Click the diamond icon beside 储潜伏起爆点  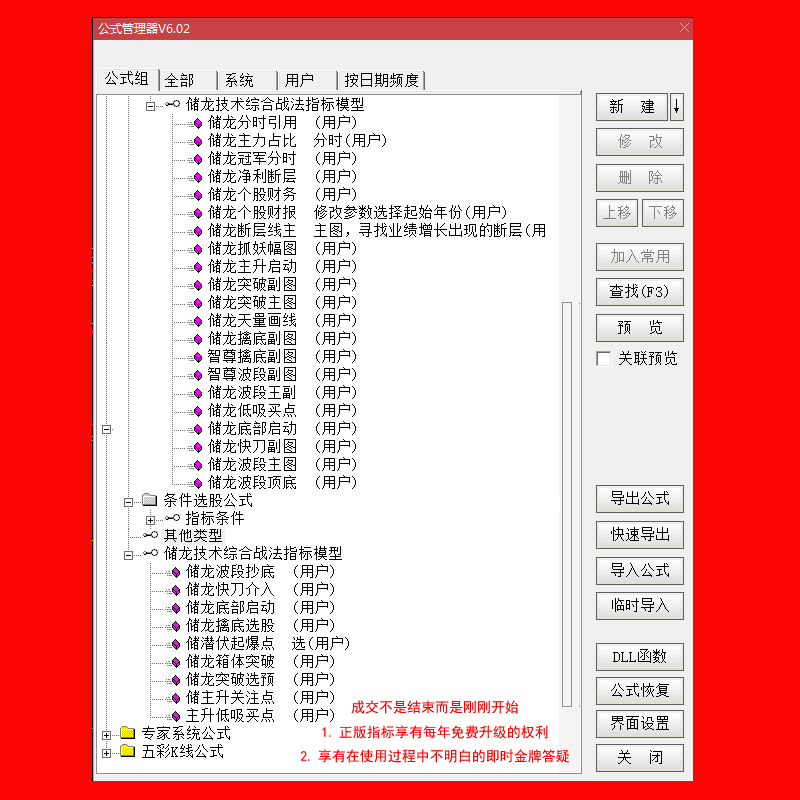(176, 644)
